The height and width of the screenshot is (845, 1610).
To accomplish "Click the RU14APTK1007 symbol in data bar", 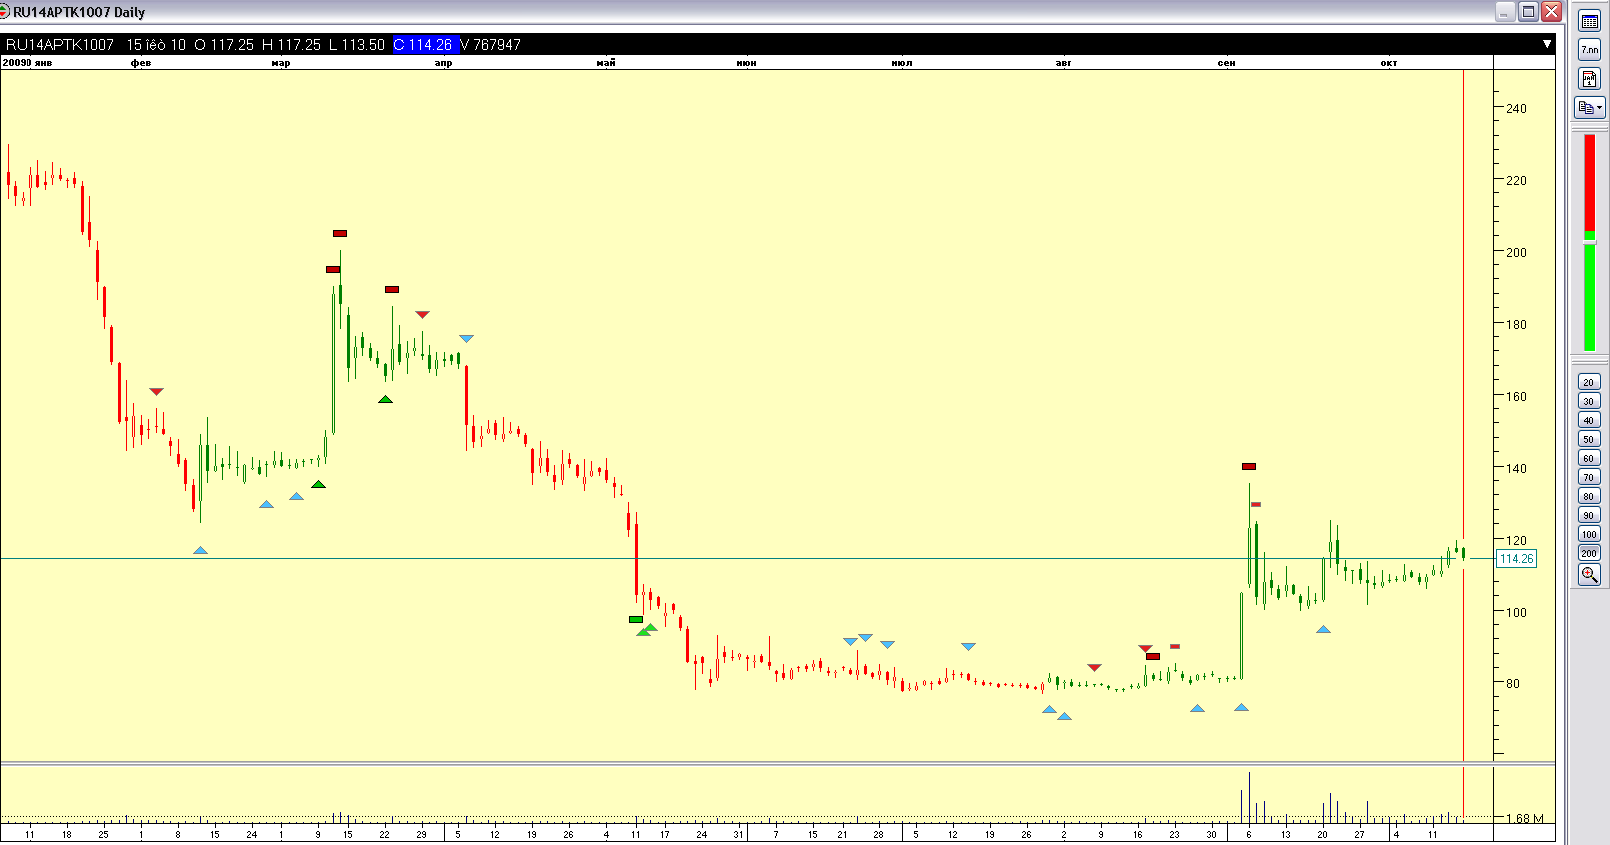I will [60, 44].
